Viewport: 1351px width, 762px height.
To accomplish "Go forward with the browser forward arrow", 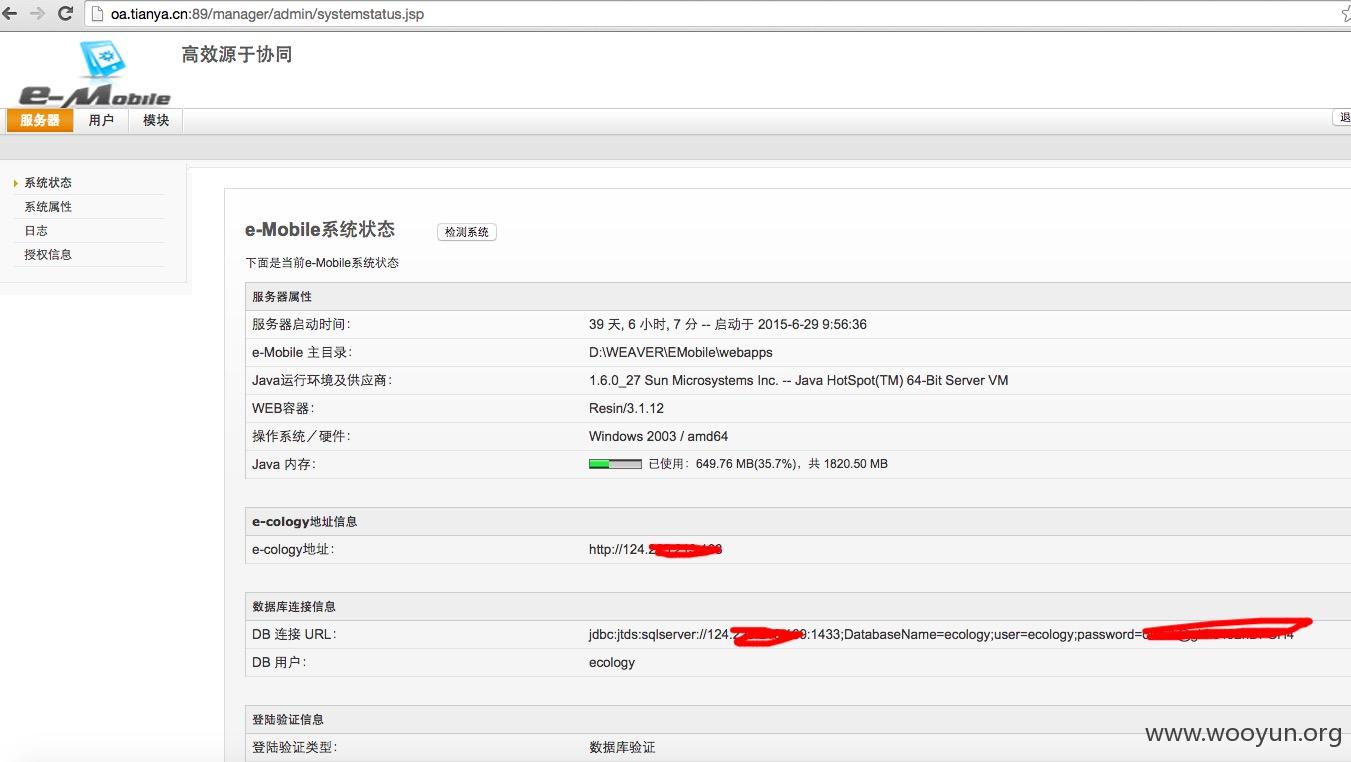I will 37,14.
